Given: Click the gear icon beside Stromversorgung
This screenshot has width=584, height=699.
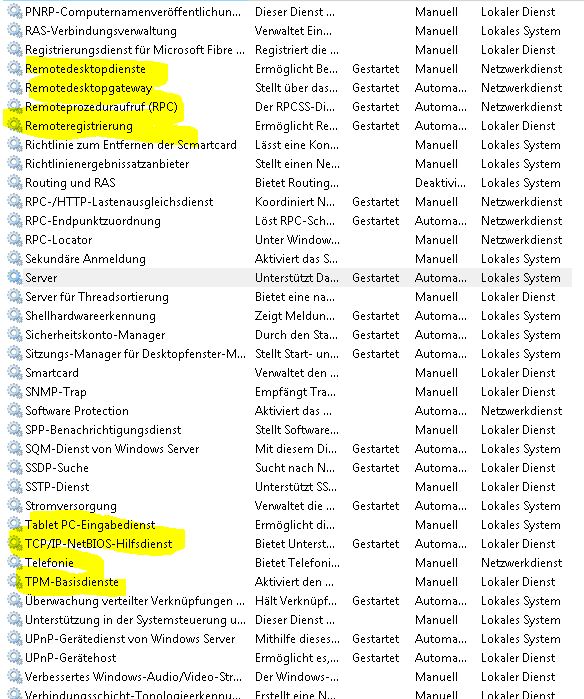Looking at the screenshot, I should click(14, 506).
